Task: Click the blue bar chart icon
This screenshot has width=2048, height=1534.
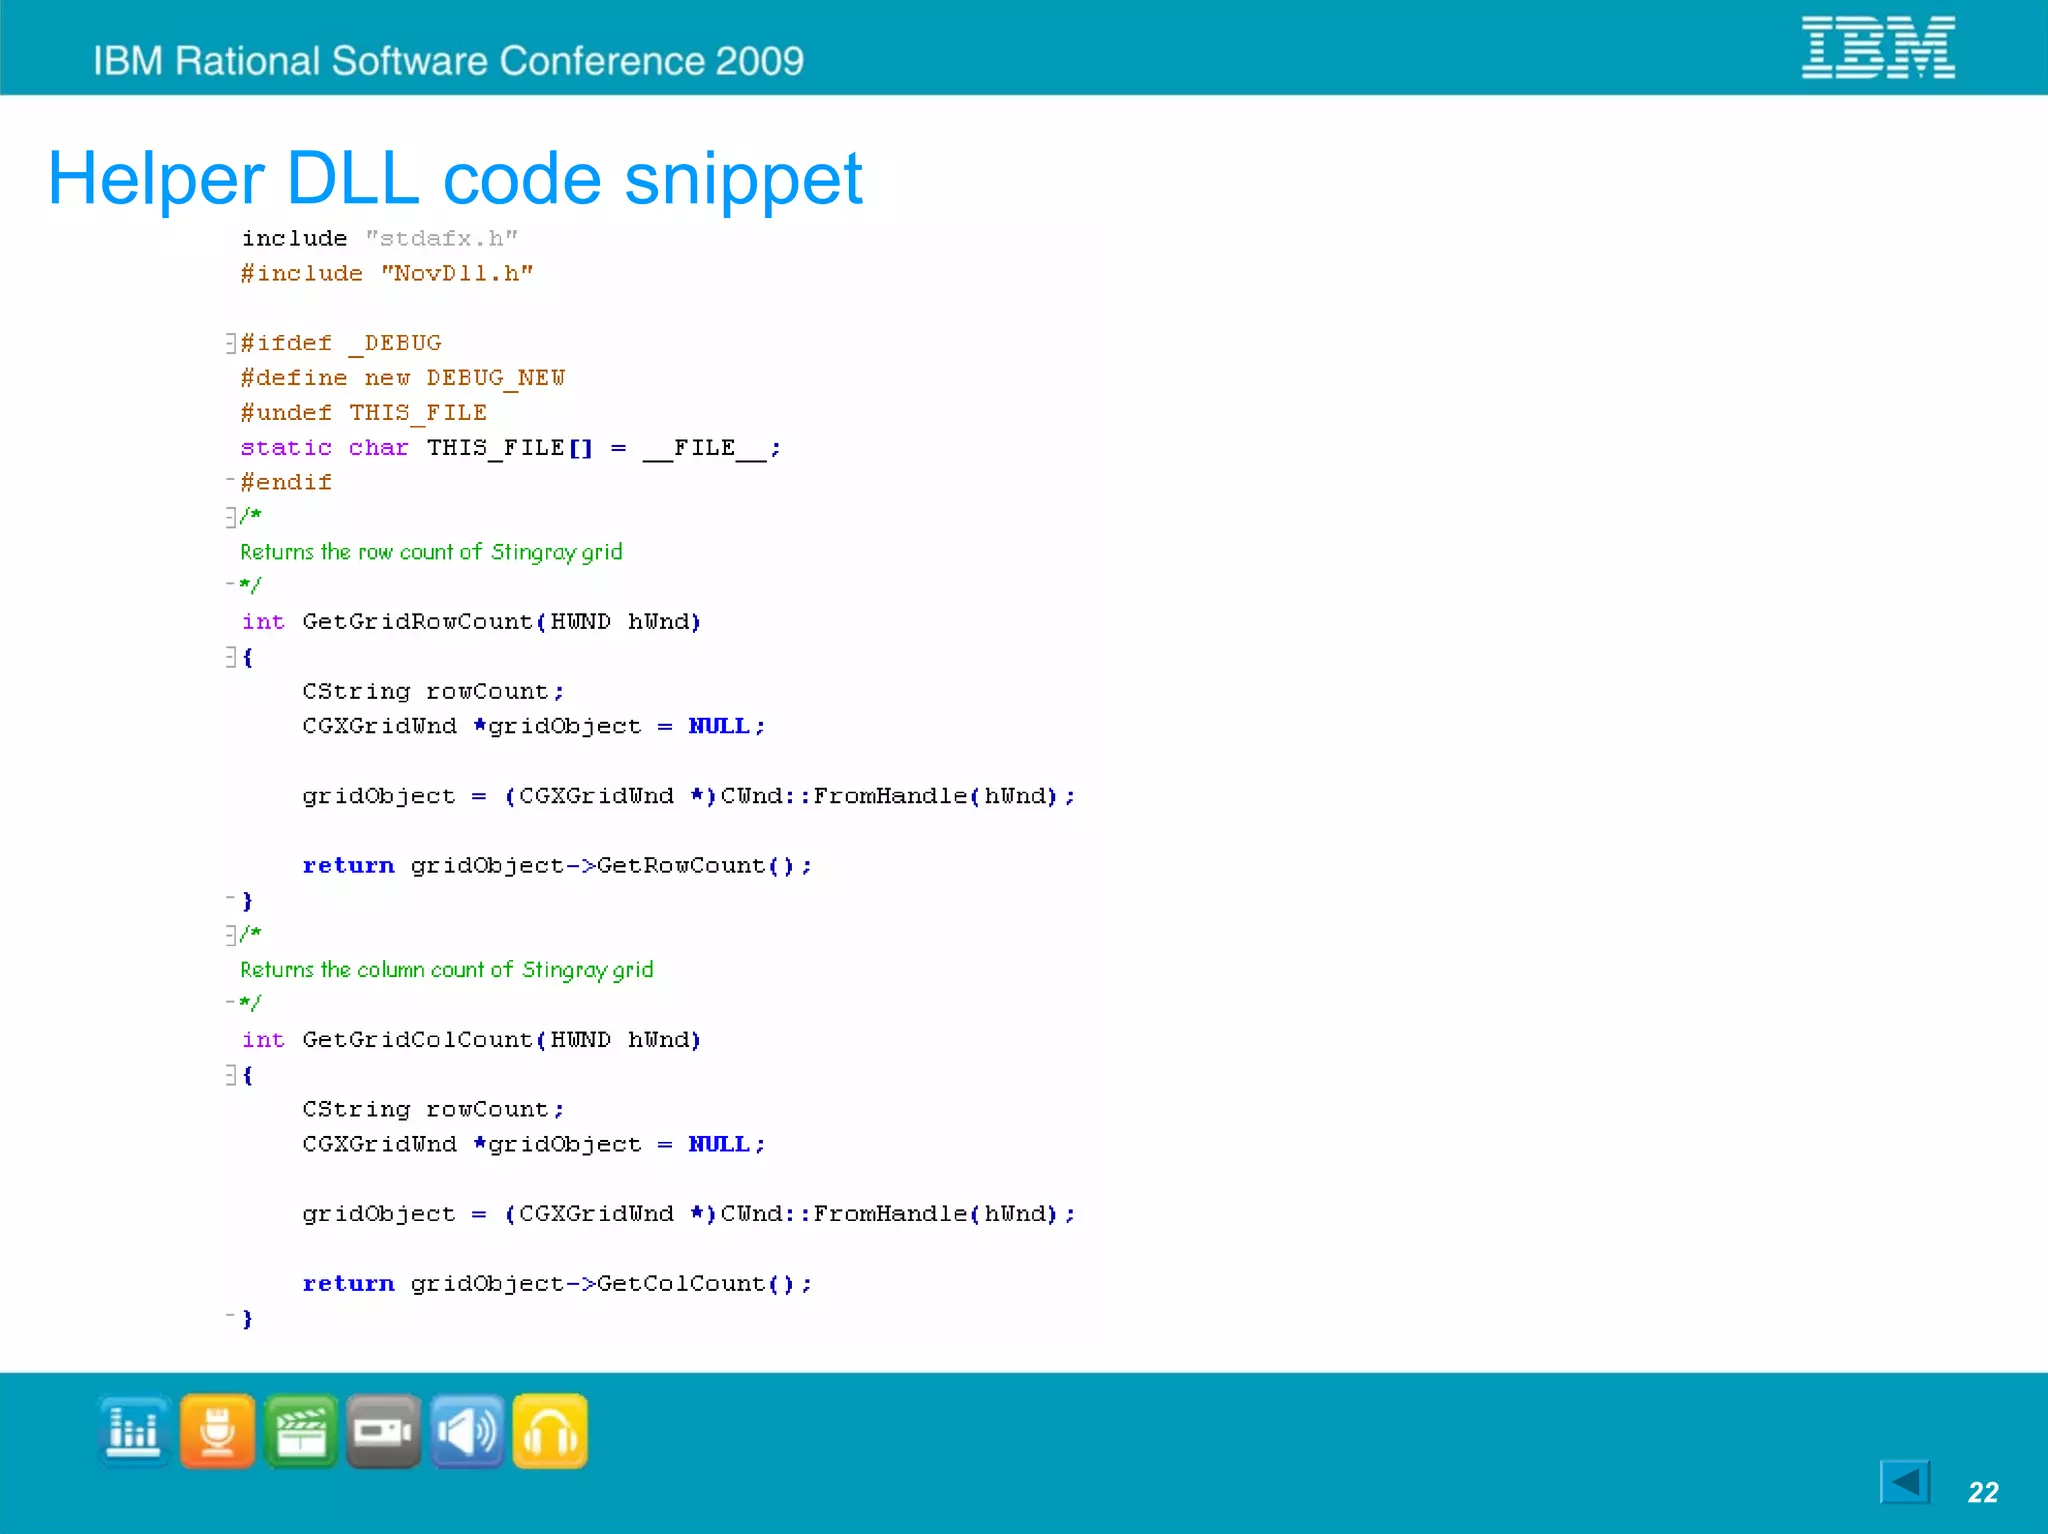Action: [x=134, y=1431]
